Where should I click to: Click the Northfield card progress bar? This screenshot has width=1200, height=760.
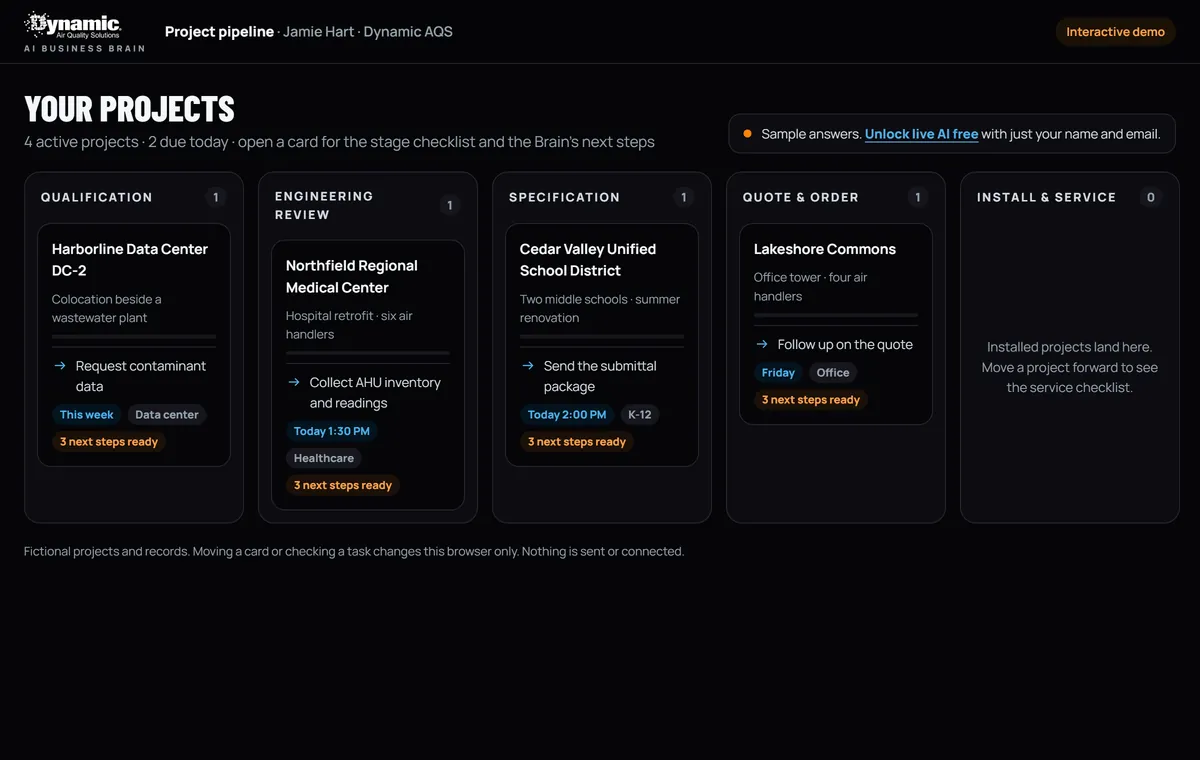[368, 353]
